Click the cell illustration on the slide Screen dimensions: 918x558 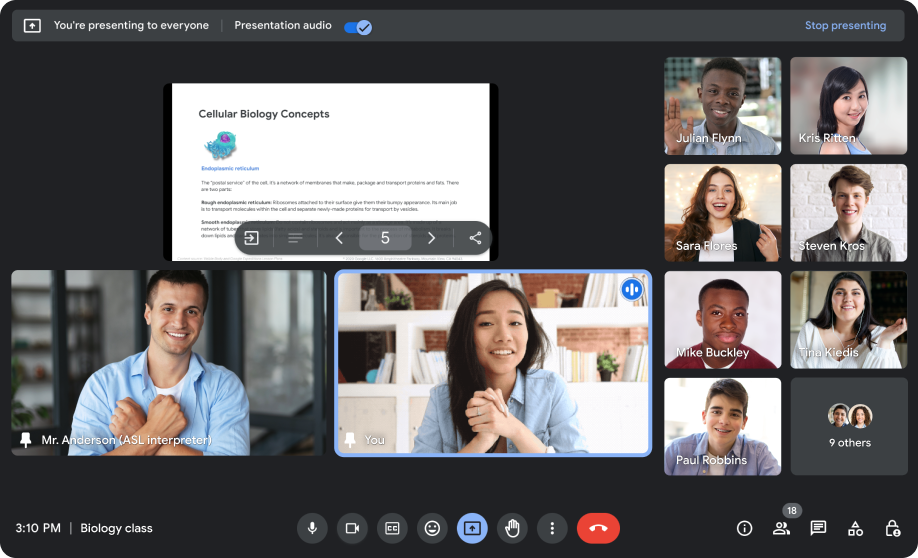[221, 145]
